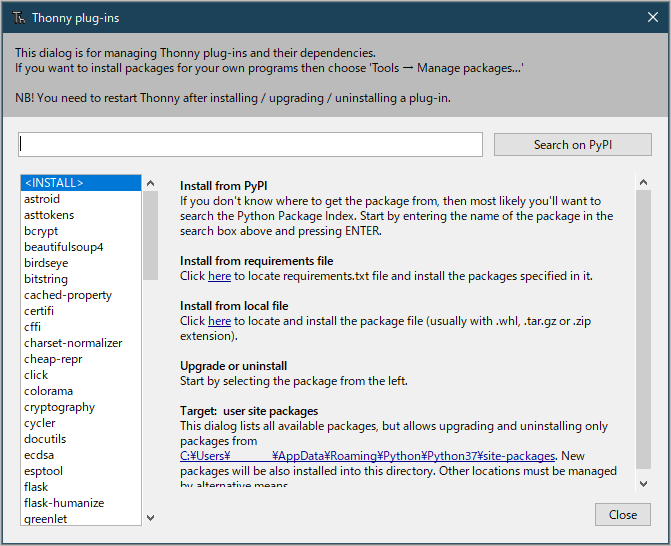Screen dimensions: 671x546
Task: Select bcrypt in the package list
Action: pos(80,231)
